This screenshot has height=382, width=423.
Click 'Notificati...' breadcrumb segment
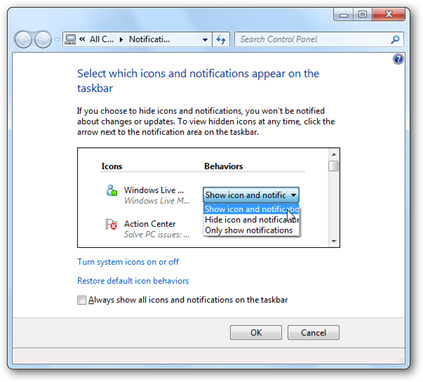149,39
